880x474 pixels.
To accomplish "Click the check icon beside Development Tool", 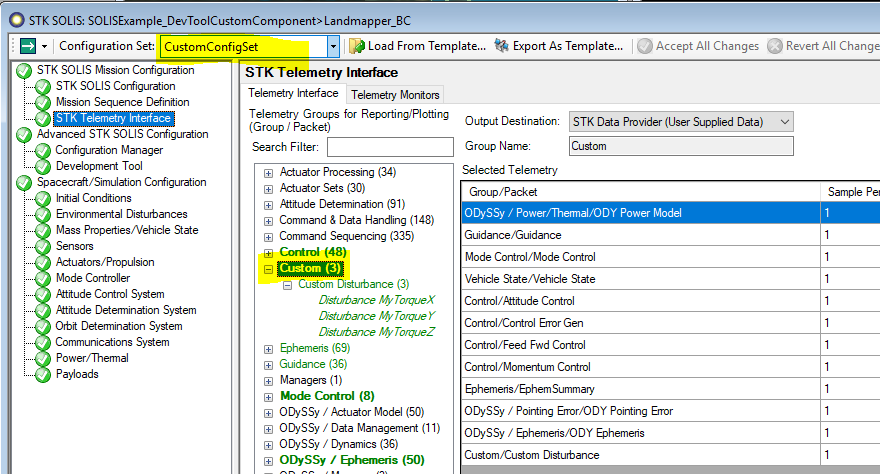I will 42,166.
